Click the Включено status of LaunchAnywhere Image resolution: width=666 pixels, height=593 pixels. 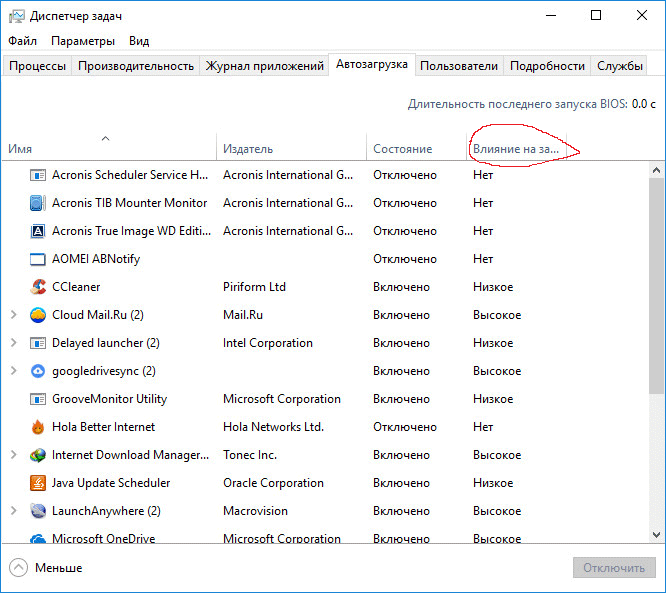coord(401,511)
